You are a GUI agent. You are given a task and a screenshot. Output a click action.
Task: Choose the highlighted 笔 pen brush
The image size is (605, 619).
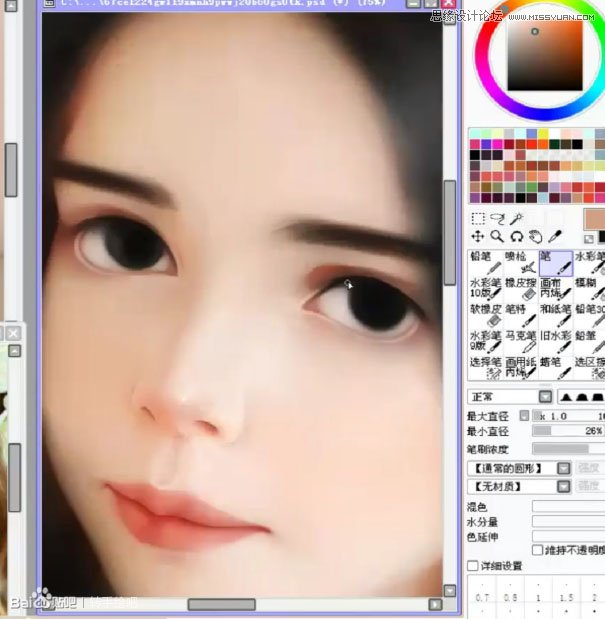(x=556, y=263)
